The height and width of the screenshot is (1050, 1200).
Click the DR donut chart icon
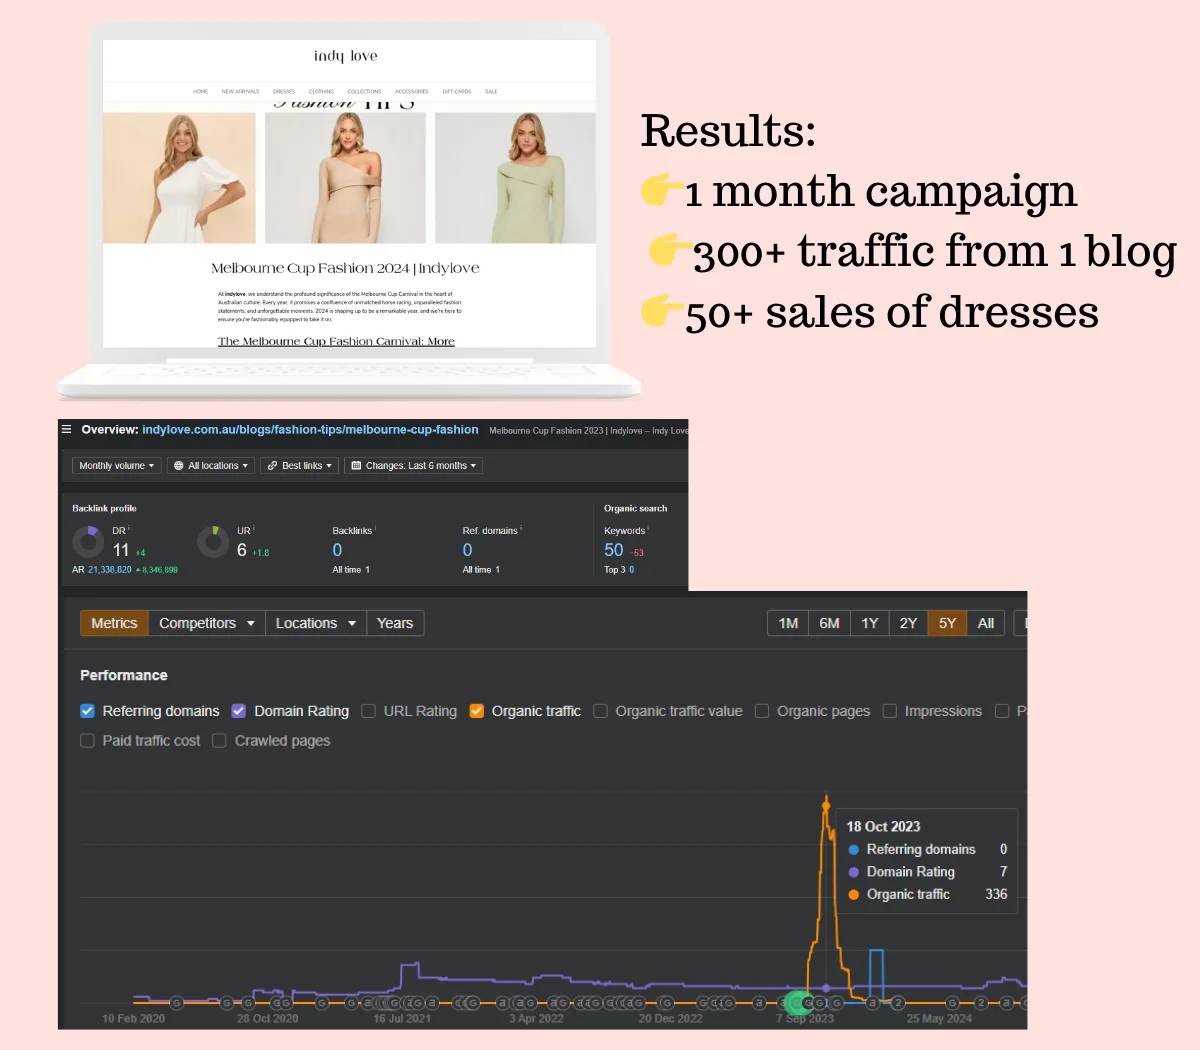click(x=89, y=541)
